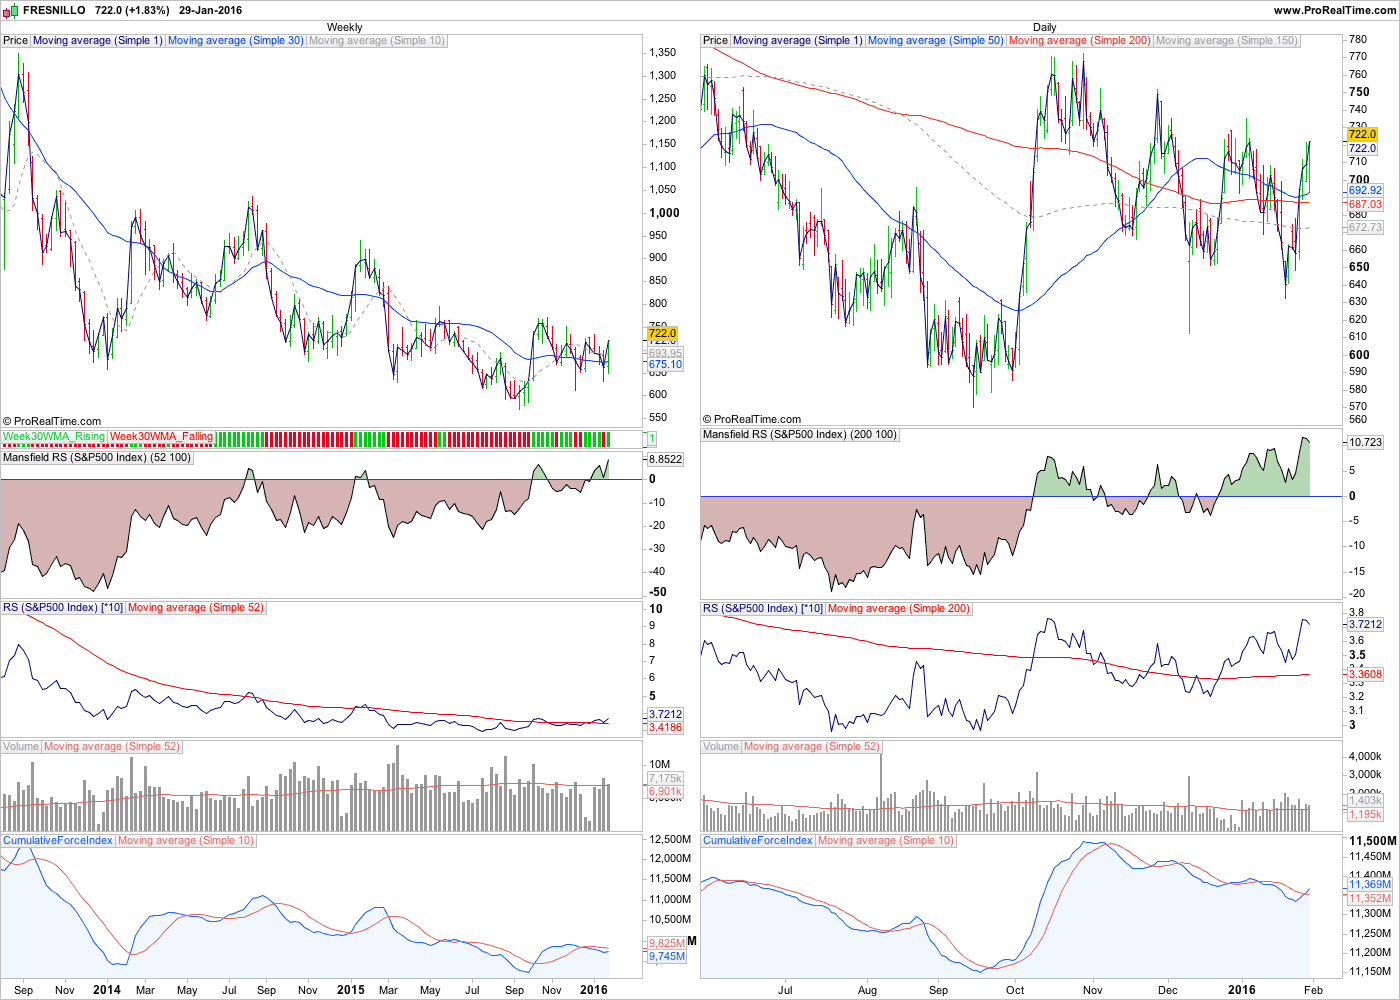
Task: Click the RS (S&P500 Index) label on Daily chart
Action: tap(763, 609)
